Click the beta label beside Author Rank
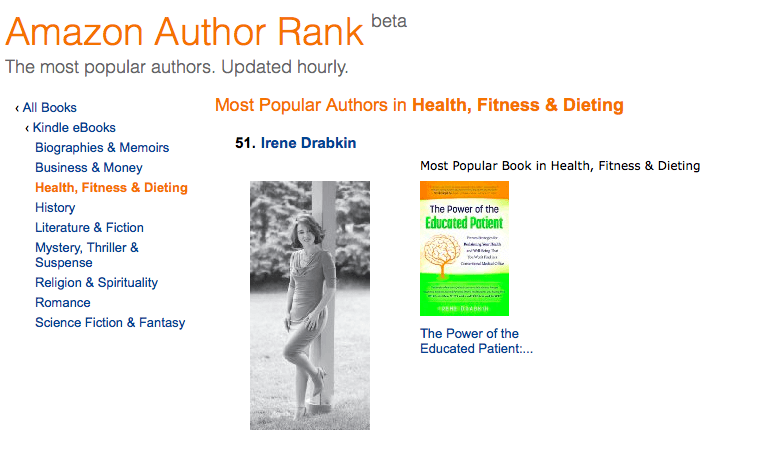 click(x=389, y=21)
